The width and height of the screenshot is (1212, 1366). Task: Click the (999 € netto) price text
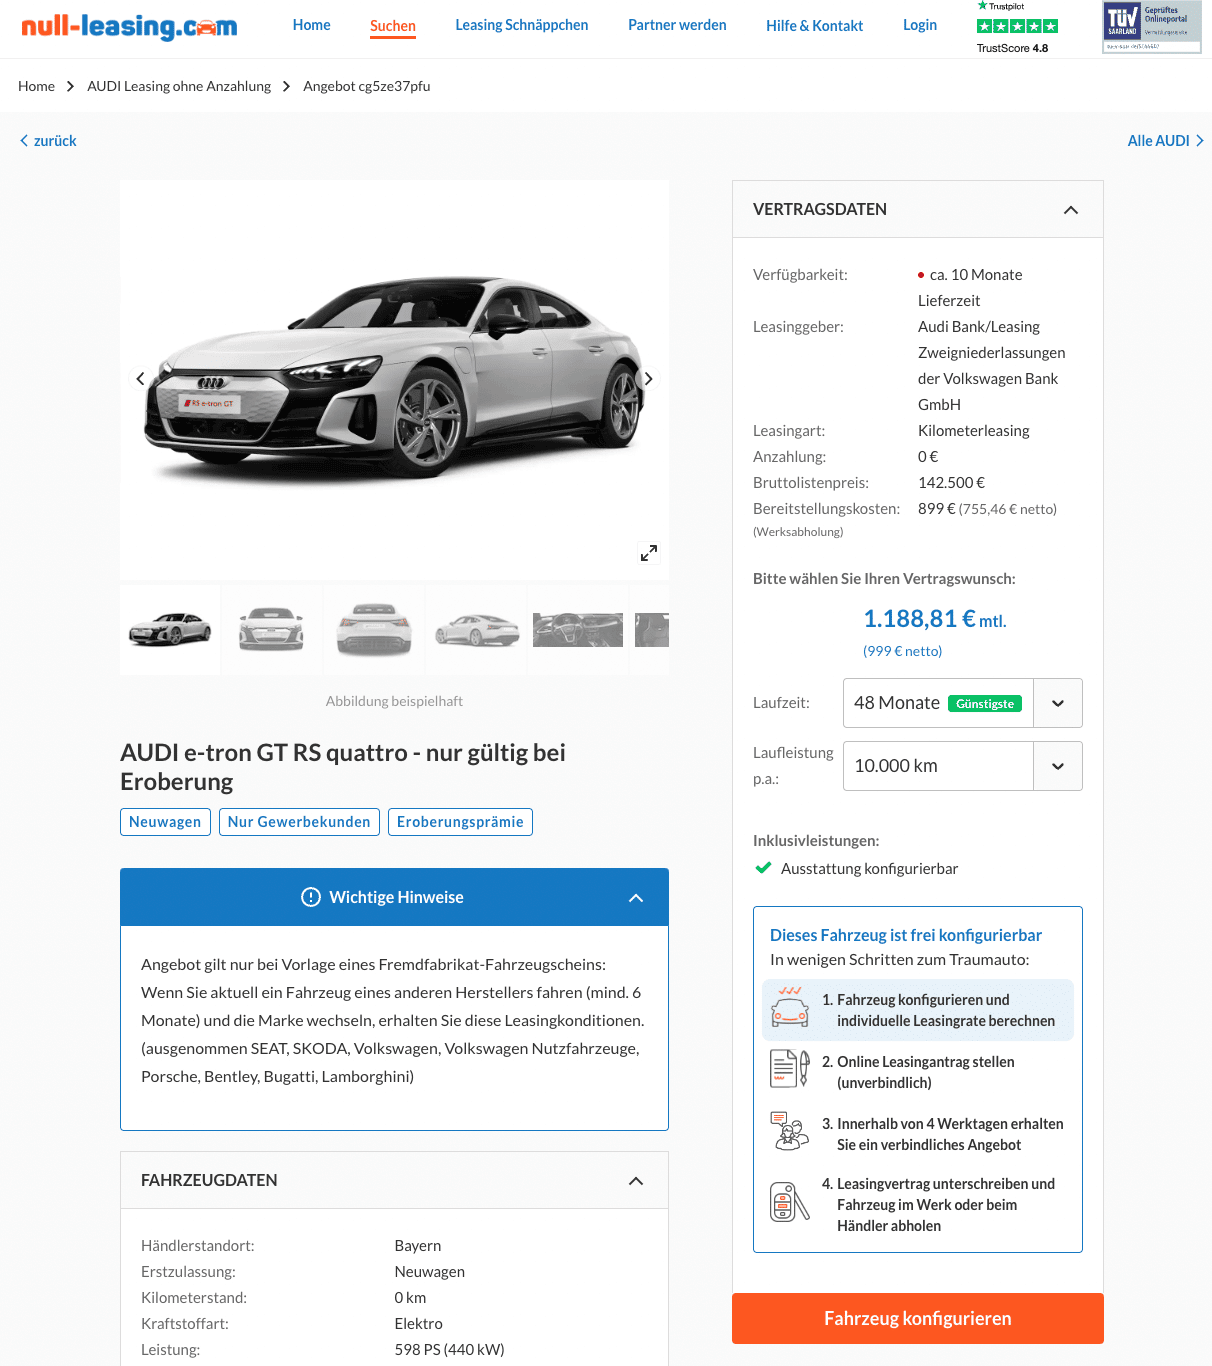click(x=903, y=651)
